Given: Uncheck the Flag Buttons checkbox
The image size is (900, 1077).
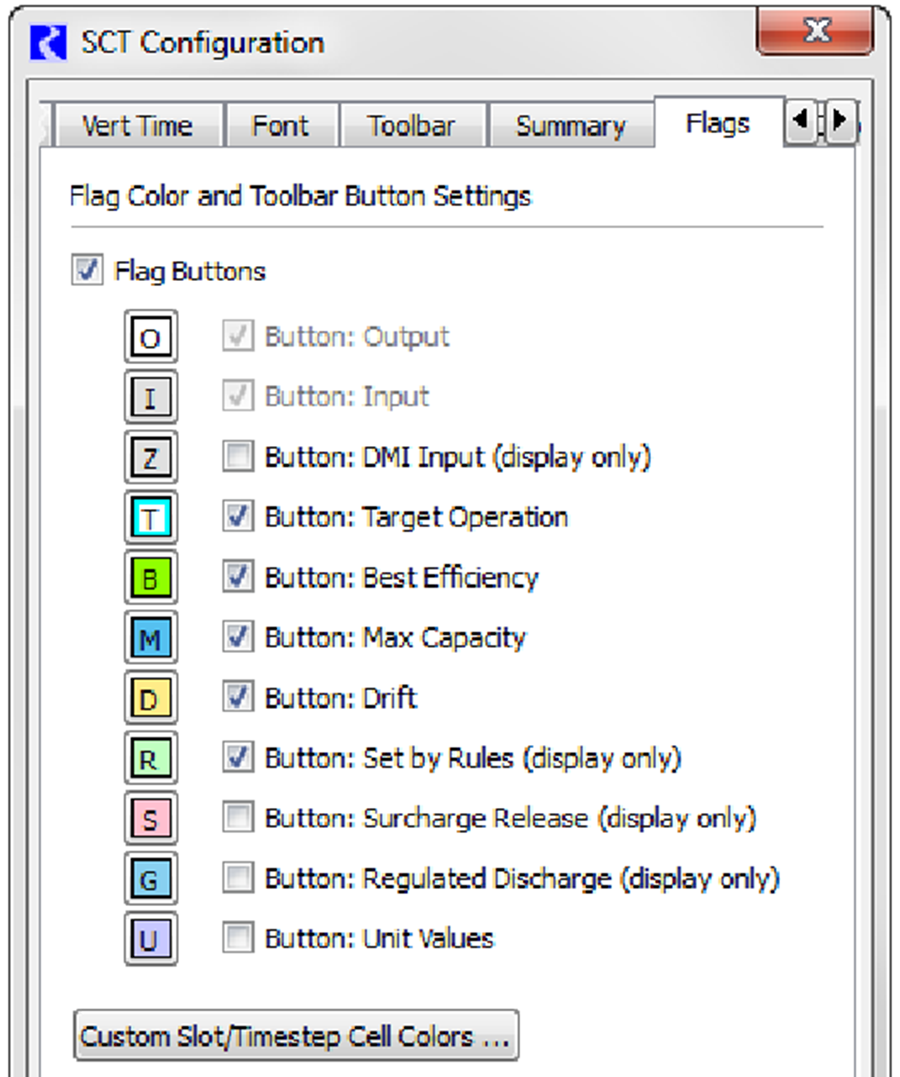Looking at the screenshot, I should pos(87,270).
